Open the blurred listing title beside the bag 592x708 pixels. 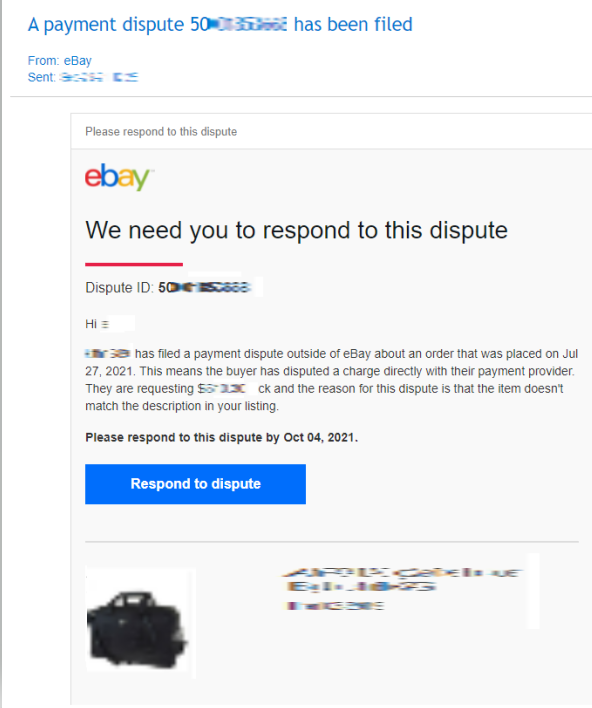402,580
